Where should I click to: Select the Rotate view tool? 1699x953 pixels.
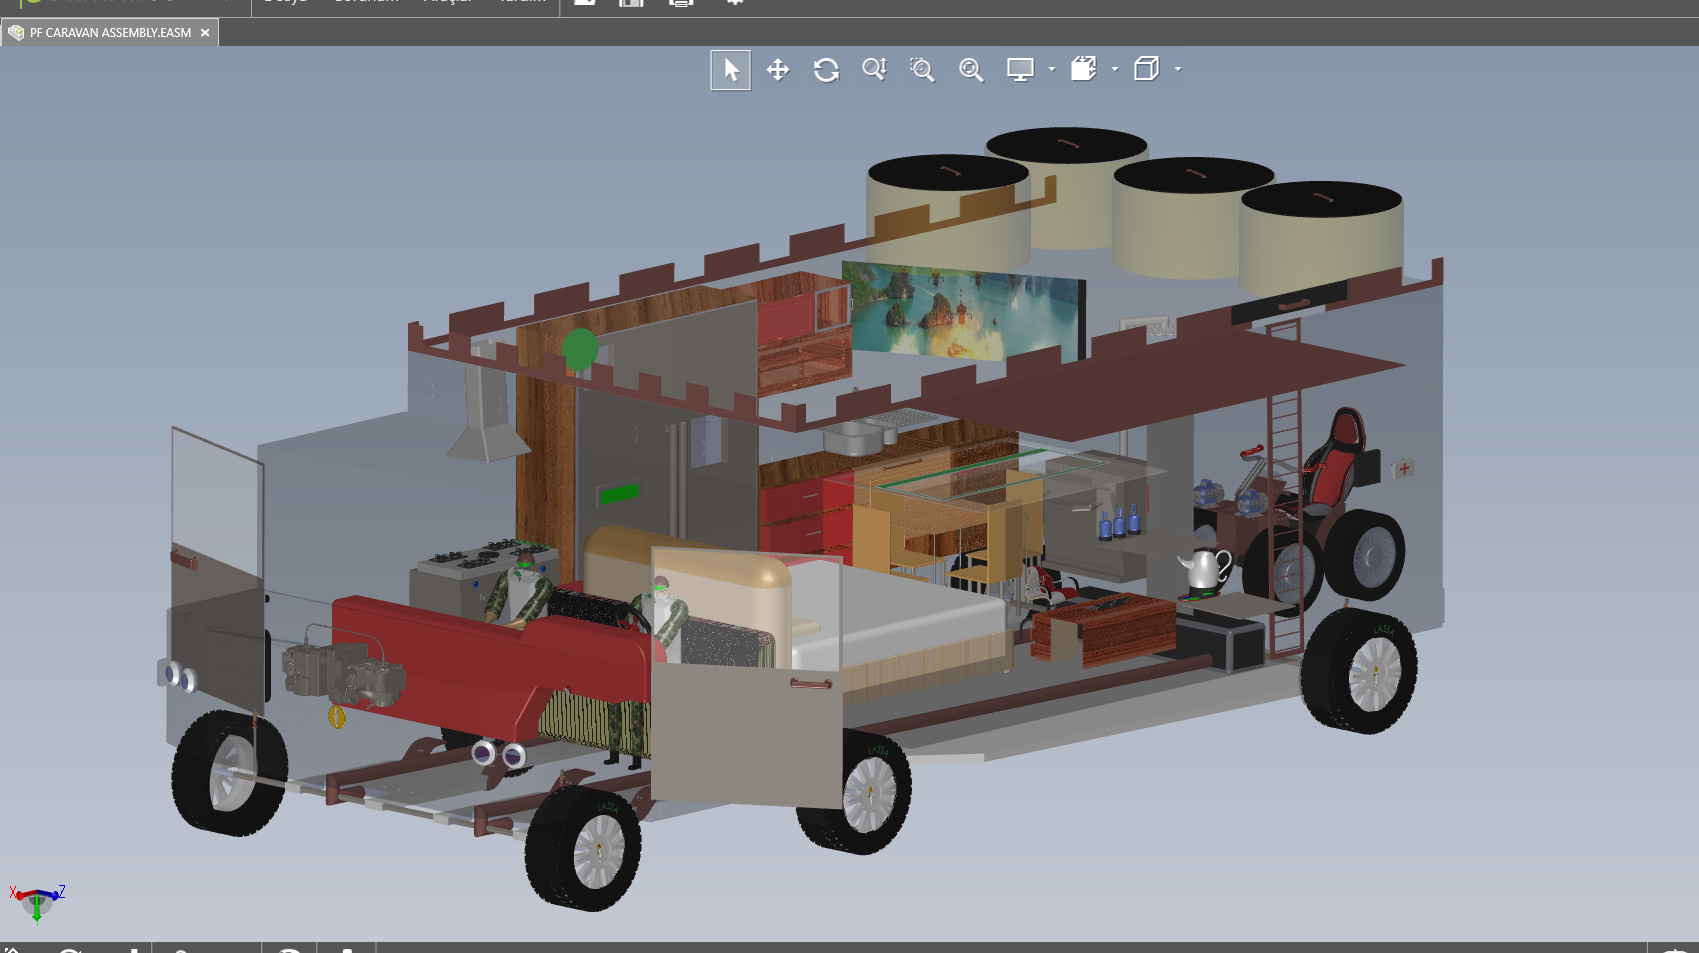826,70
